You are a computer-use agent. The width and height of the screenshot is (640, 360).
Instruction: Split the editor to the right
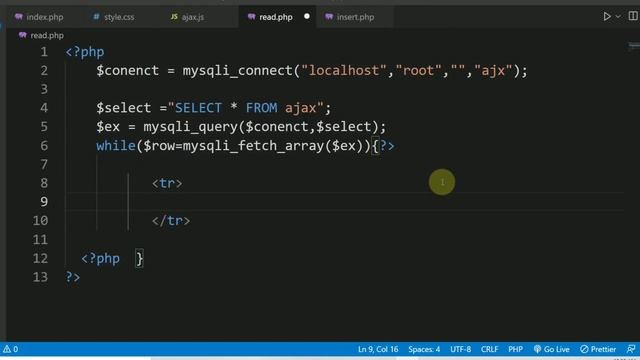pyautogui.click(x=633, y=16)
